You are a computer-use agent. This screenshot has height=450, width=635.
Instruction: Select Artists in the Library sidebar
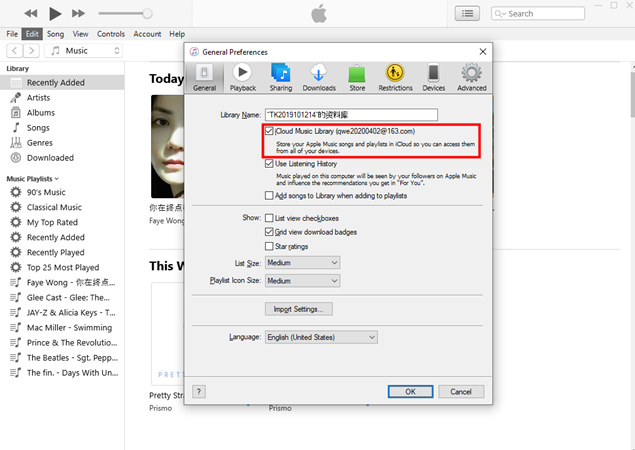coord(62,98)
